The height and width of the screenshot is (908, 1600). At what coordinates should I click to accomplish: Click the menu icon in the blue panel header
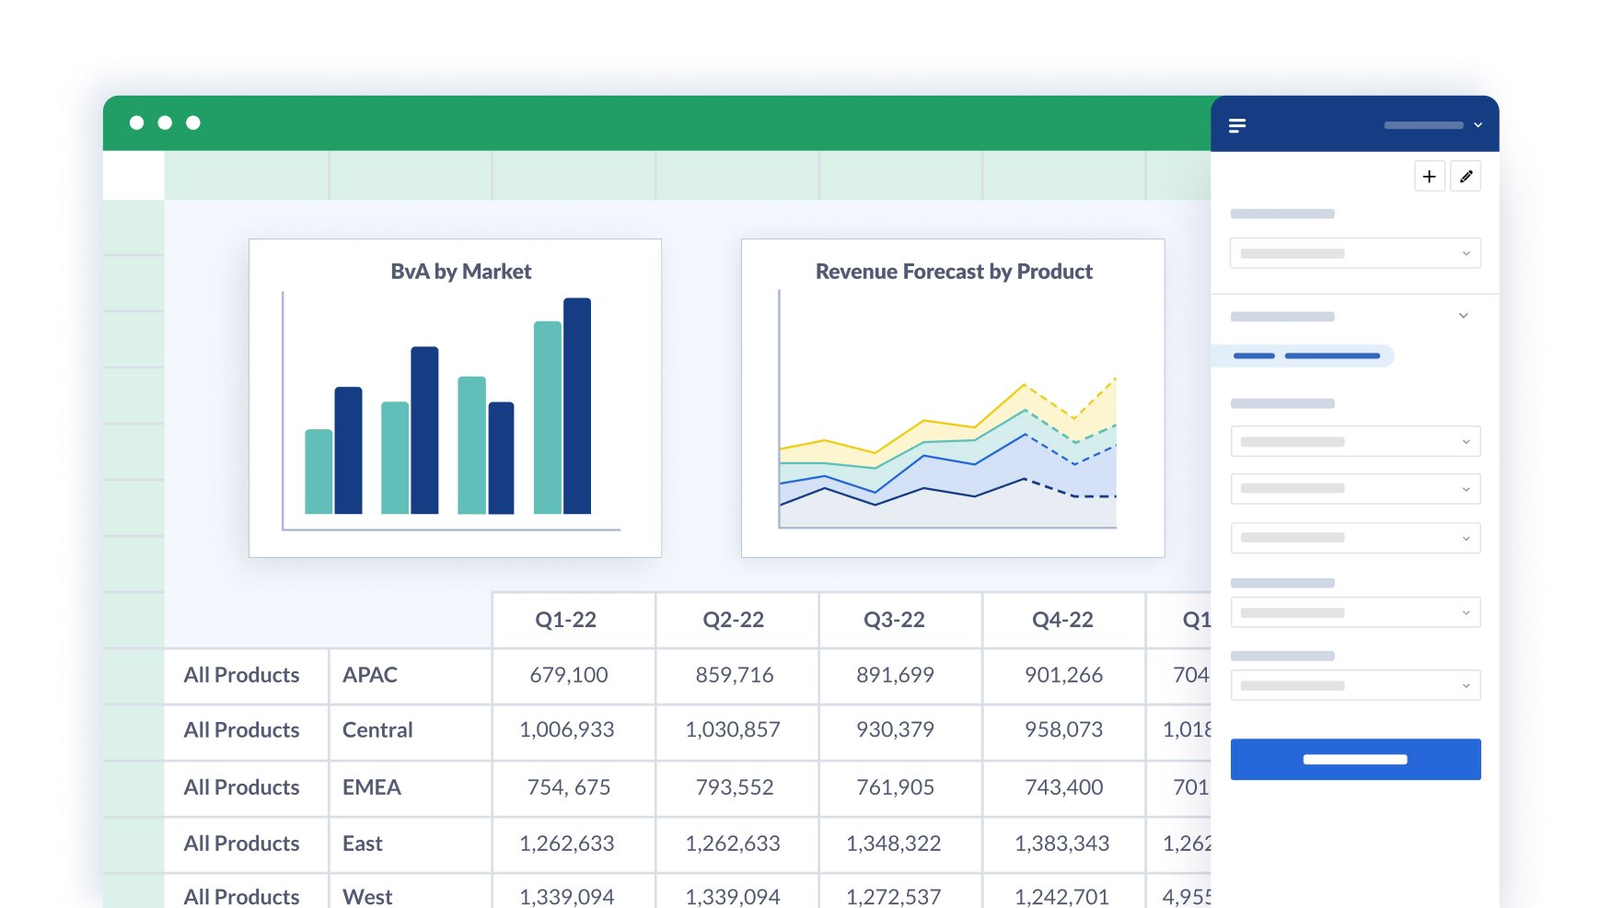[x=1237, y=125]
